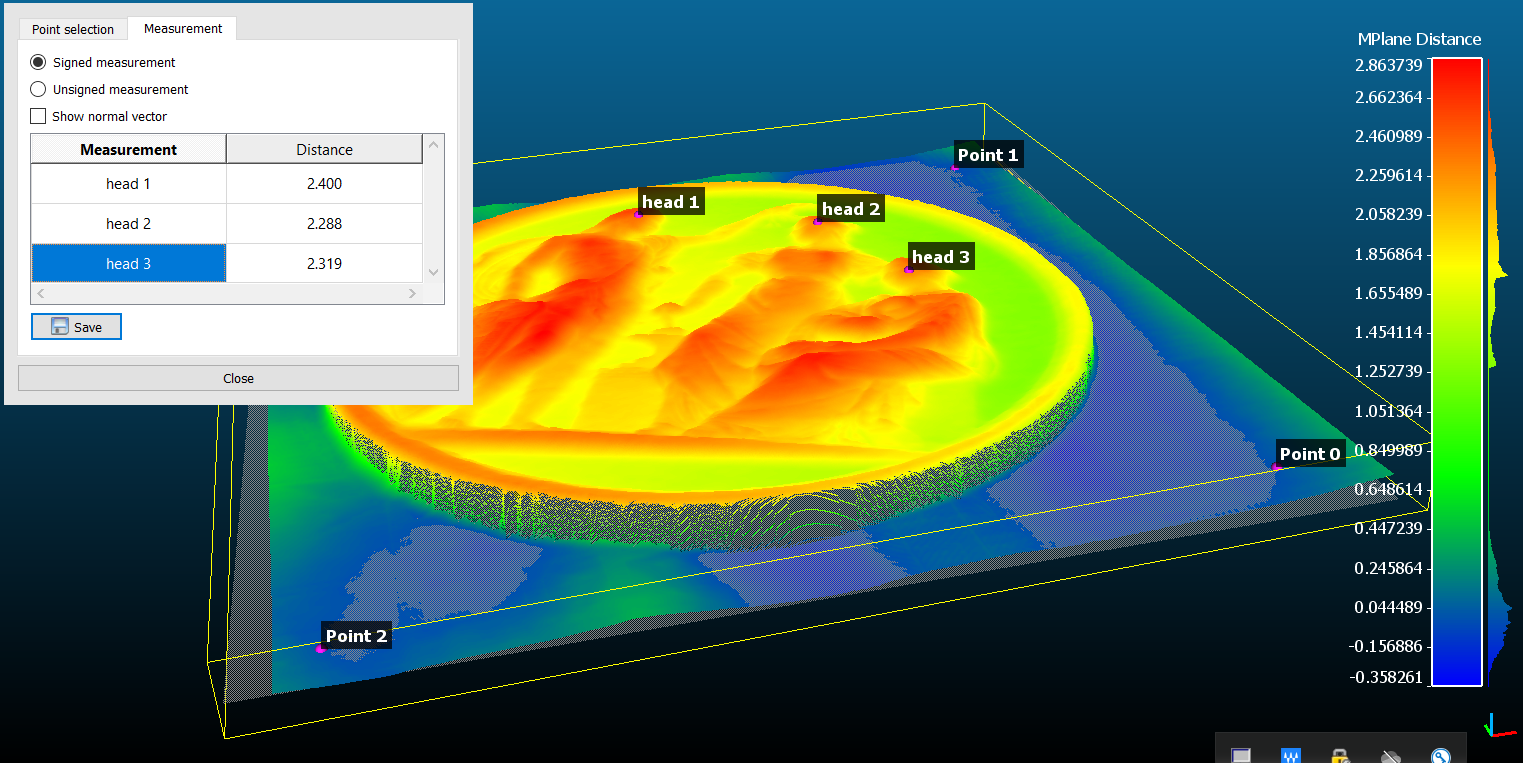Screen dimensions: 1523x763
Task: Click the head 1 point marker label
Action: 670,202
